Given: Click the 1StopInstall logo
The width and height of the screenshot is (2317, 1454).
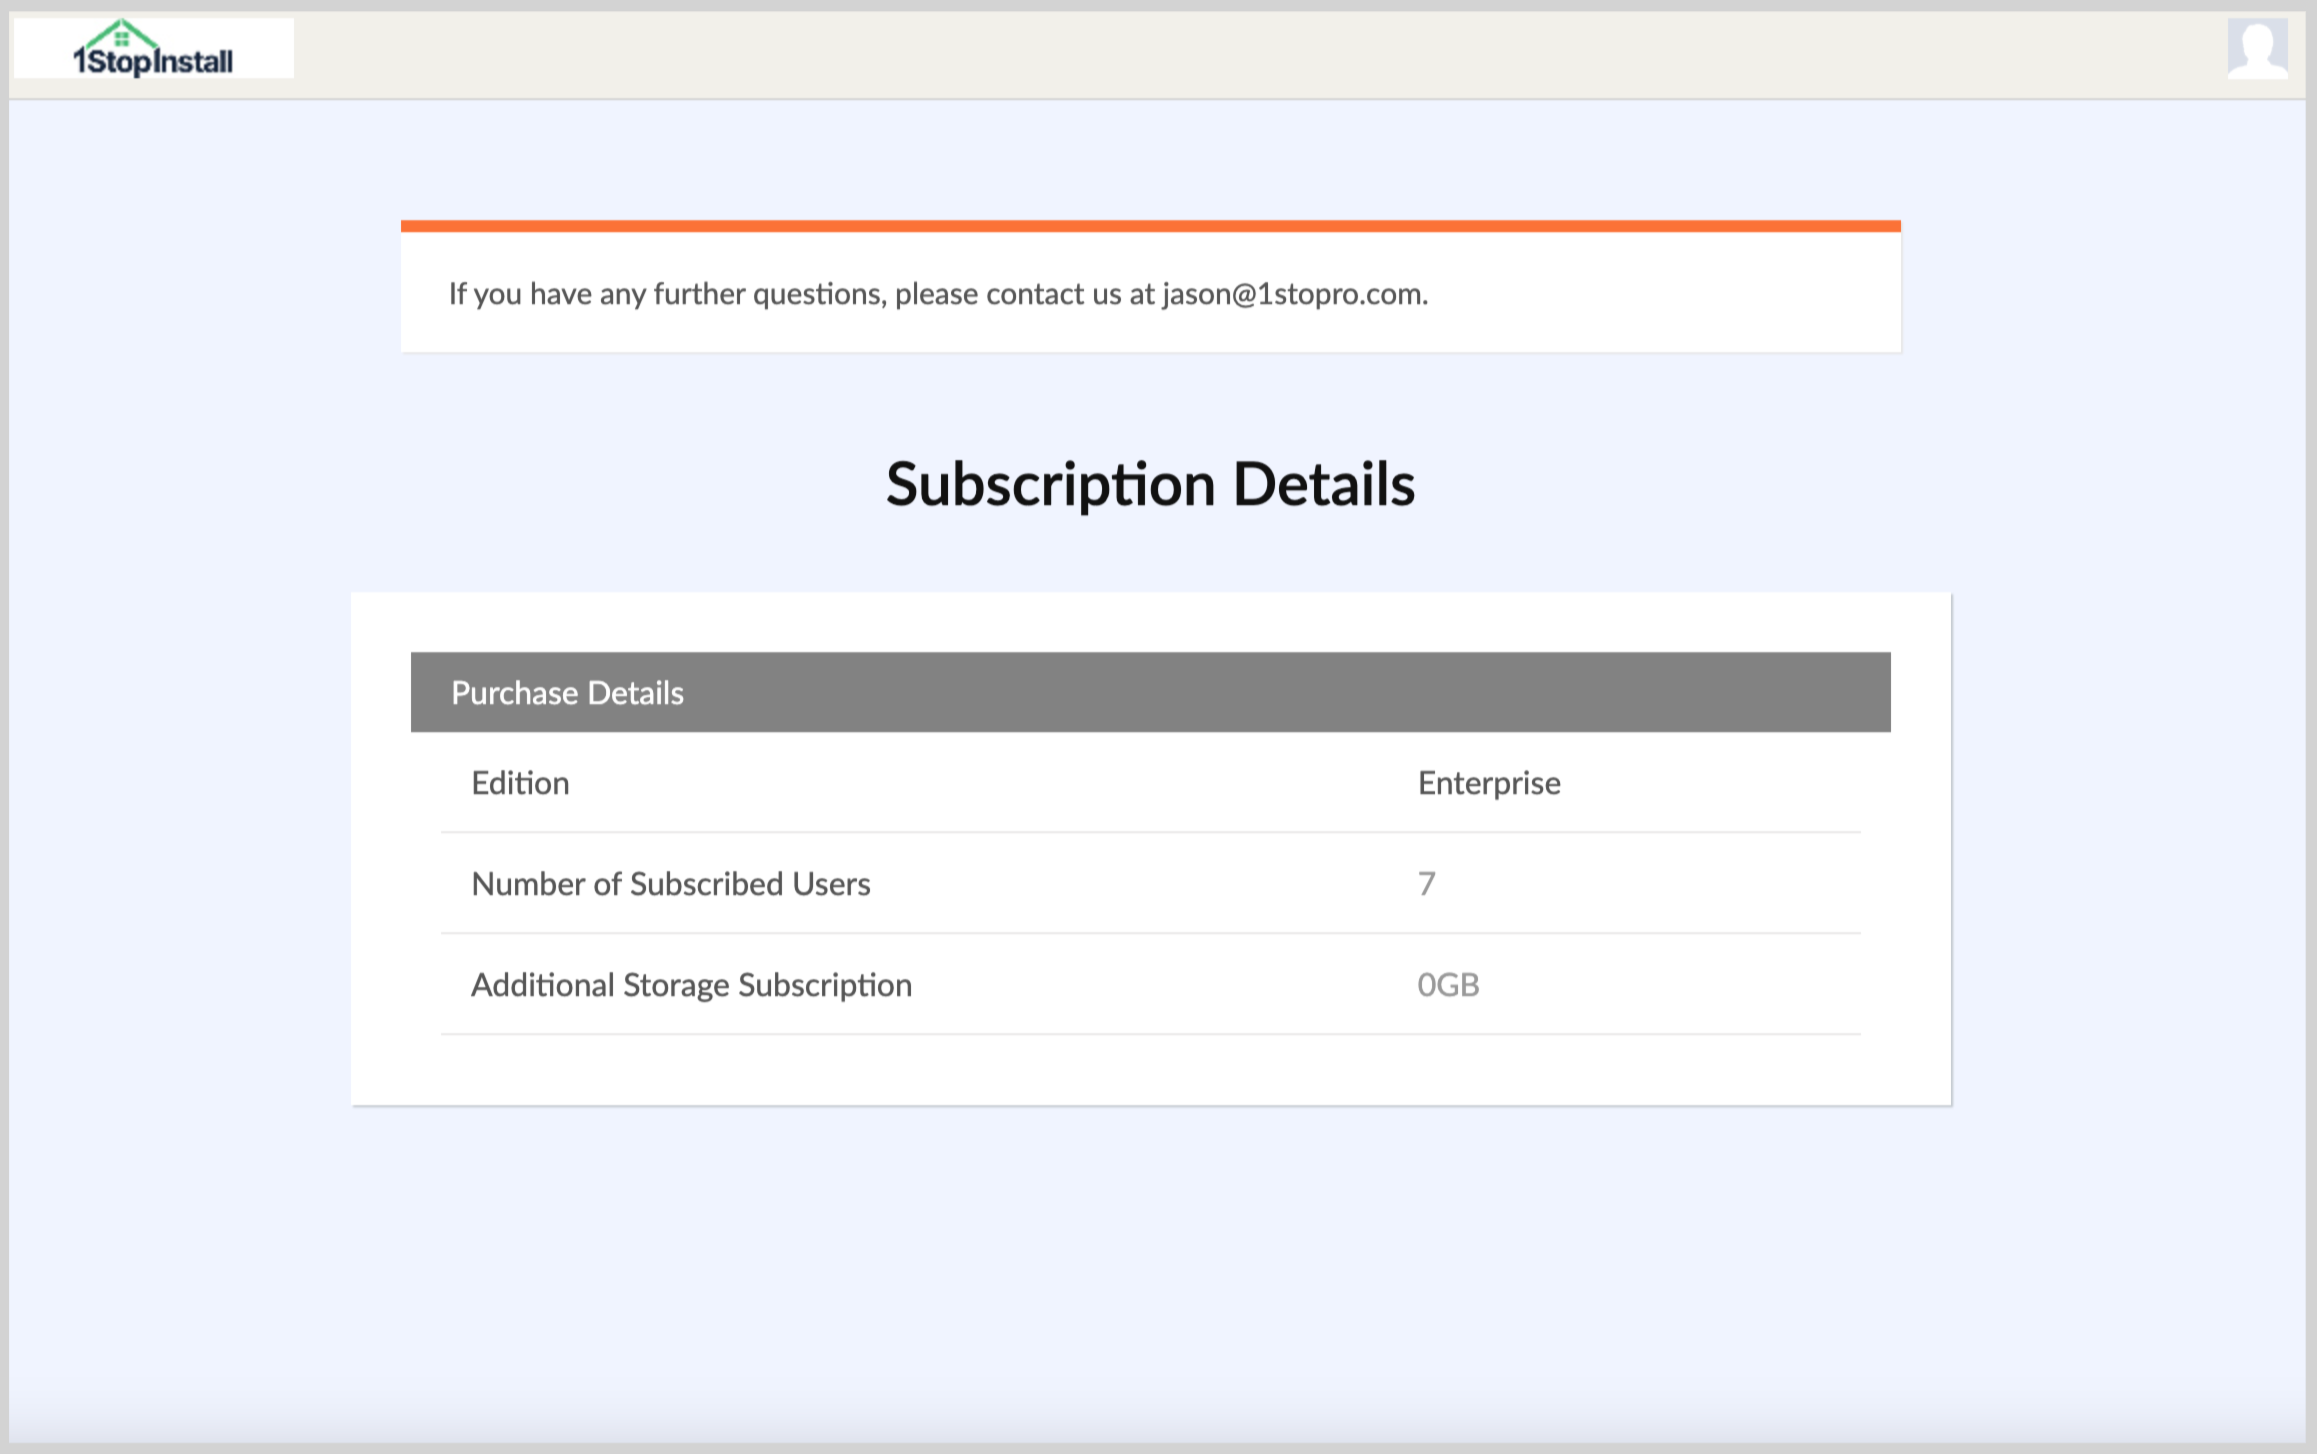Looking at the screenshot, I should coord(153,48).
